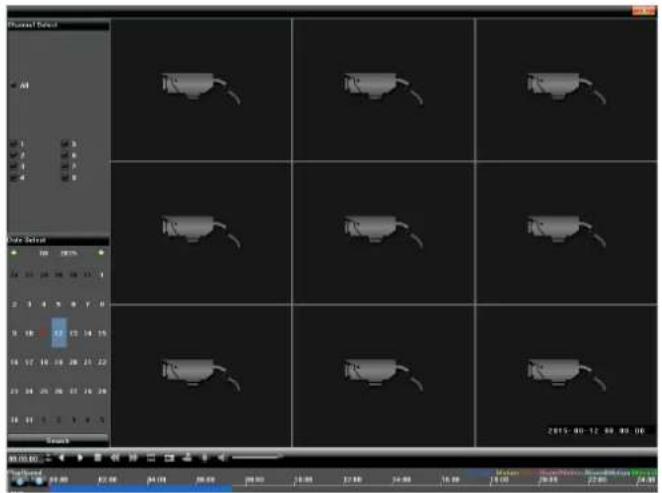Toggle the channel 7 checkbox
Viewport: 662px width, 493px height.
pyautogui.click(x=65, y=167)
